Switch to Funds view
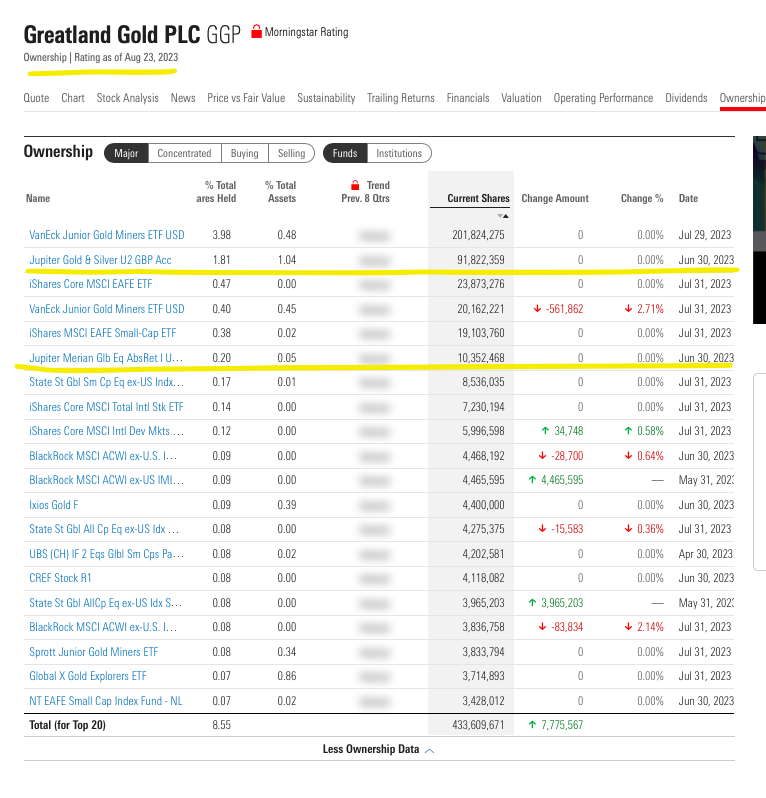Image resolution: width=766 pixels, height=798 pixels. pyautogui.click(x=345, y=153)
